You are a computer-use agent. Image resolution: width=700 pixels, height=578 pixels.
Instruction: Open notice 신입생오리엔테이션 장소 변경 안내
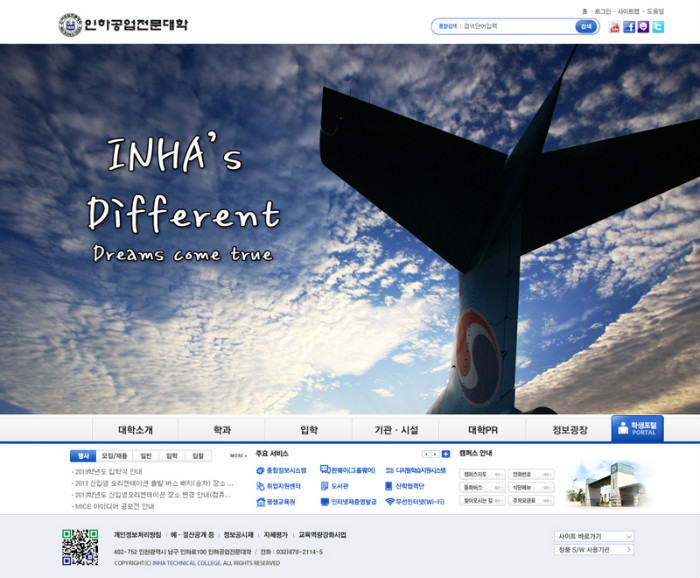pos(153,495)
